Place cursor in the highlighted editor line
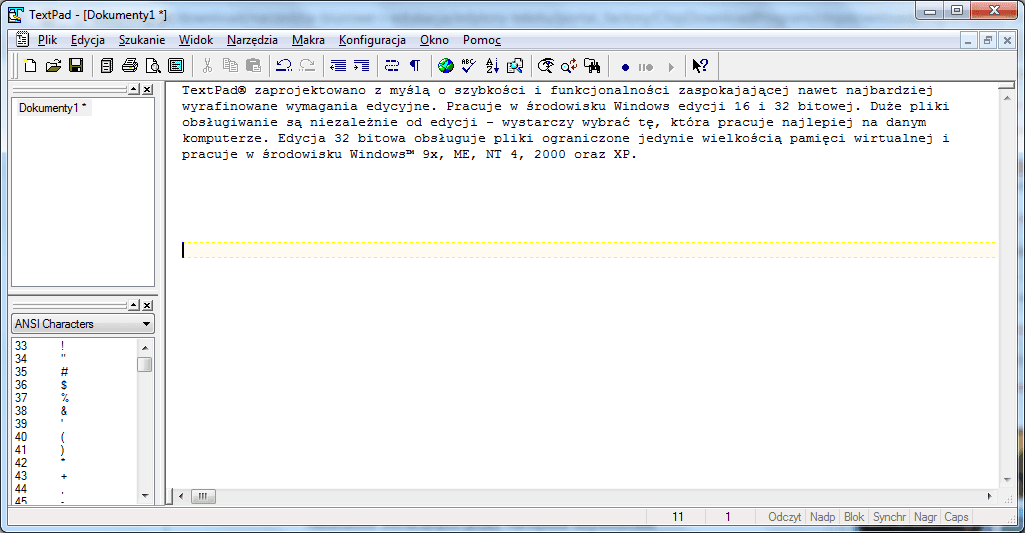 pyautogui.click(x=588, y=250)
